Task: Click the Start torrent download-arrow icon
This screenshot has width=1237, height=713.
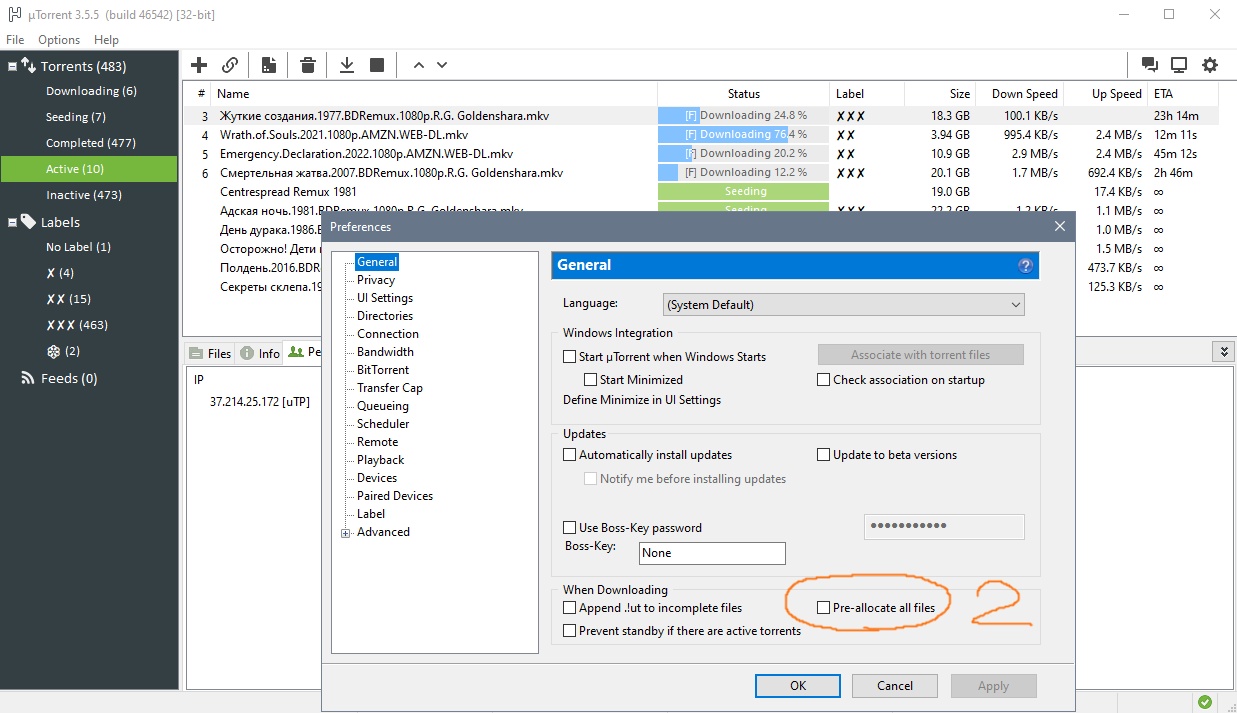Action: (347, 65)
